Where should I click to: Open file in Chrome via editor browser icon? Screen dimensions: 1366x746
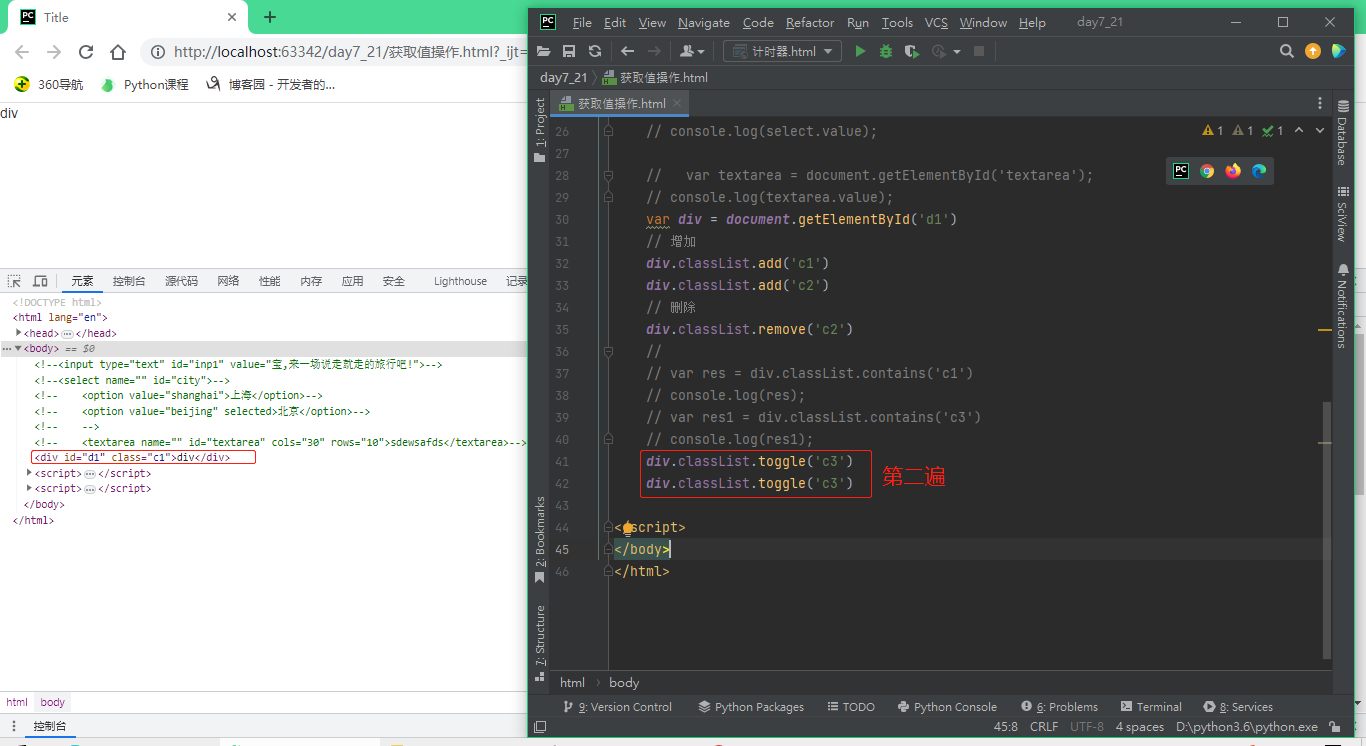pyautogui.click(x=1207, y=171)
